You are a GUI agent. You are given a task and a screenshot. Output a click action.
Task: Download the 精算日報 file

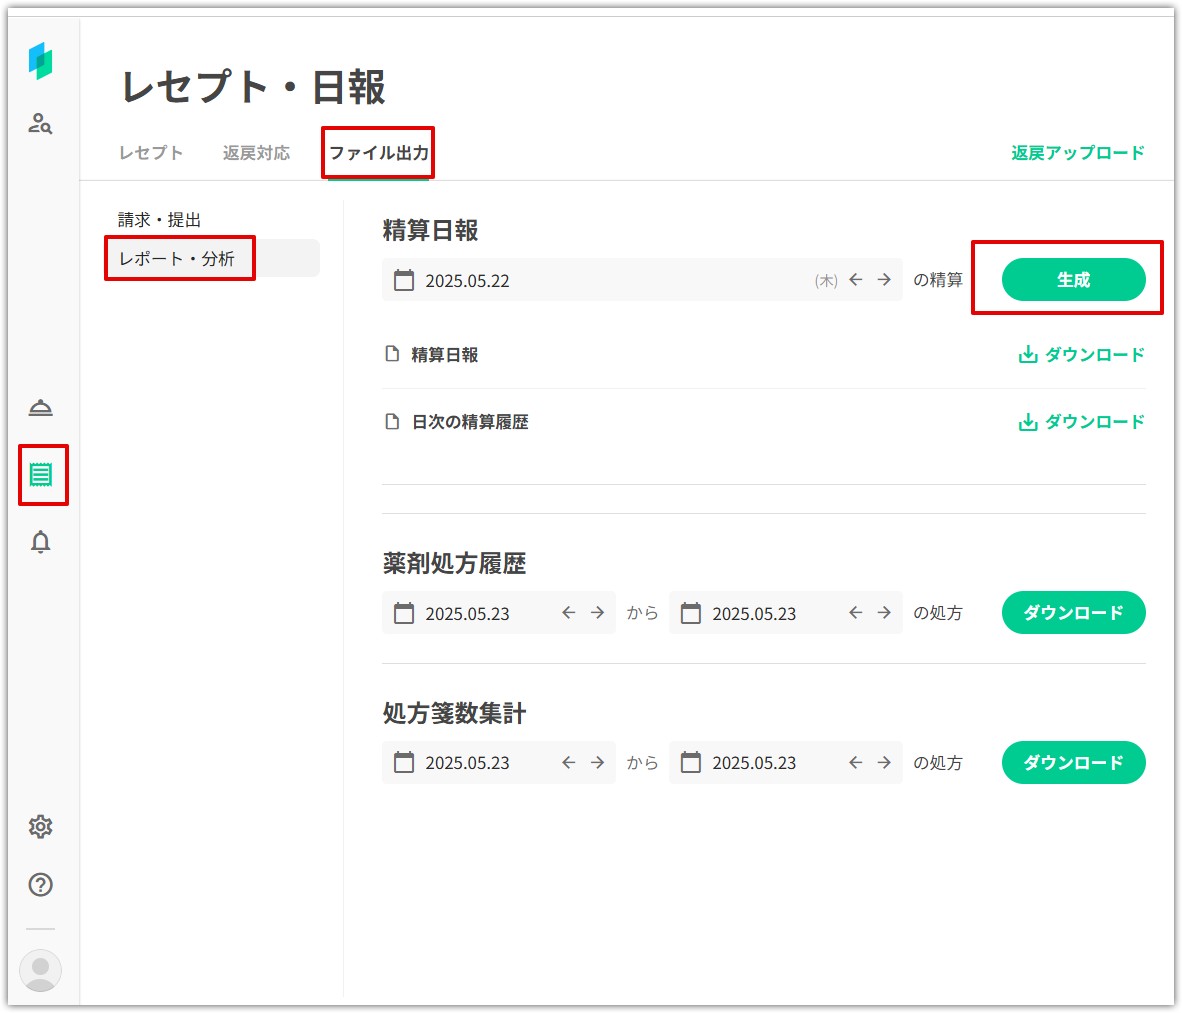click(x=1081, y=355)
